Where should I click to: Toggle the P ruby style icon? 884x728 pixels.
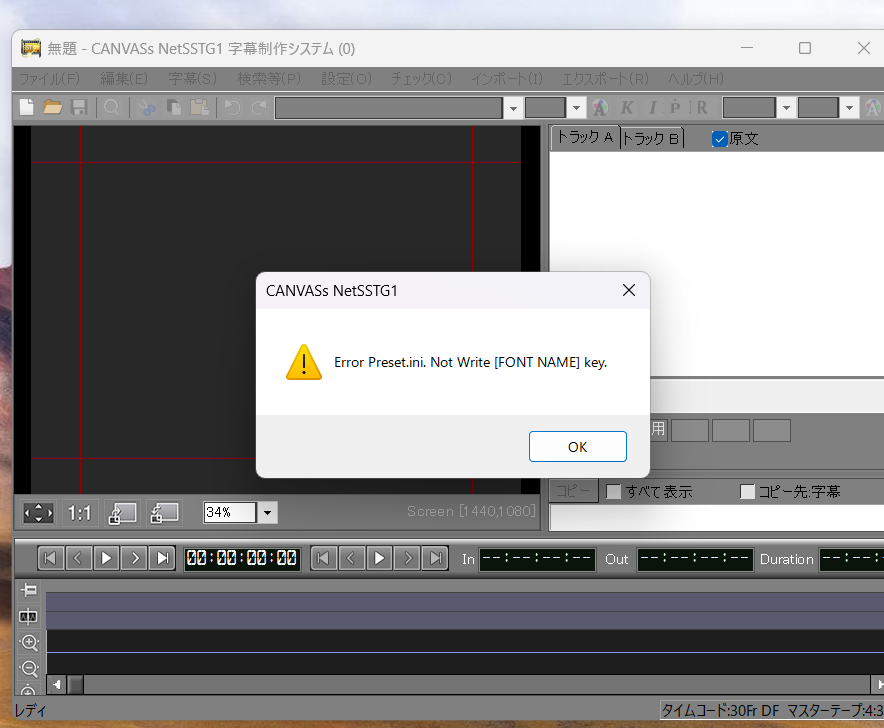pyautogui.click(x=675, y=107)
